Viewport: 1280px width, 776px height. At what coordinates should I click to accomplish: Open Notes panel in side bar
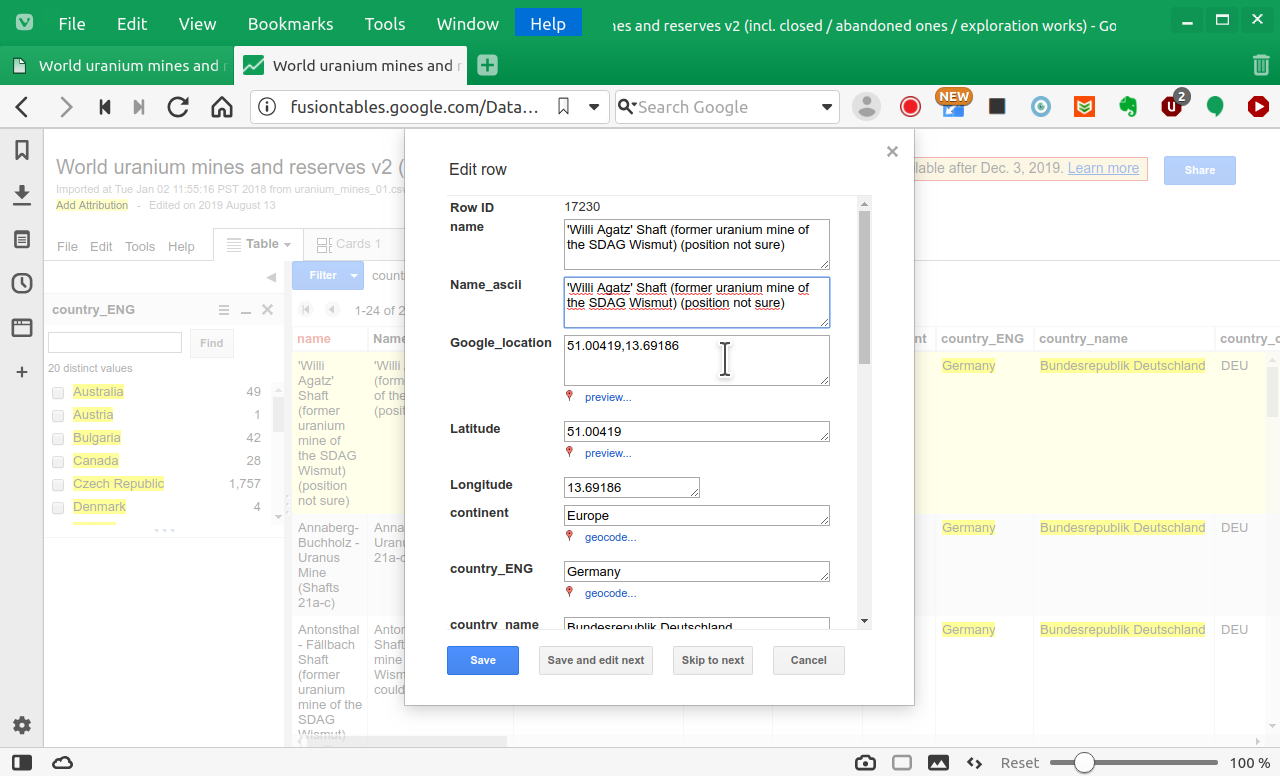click(x=22, y=240)
